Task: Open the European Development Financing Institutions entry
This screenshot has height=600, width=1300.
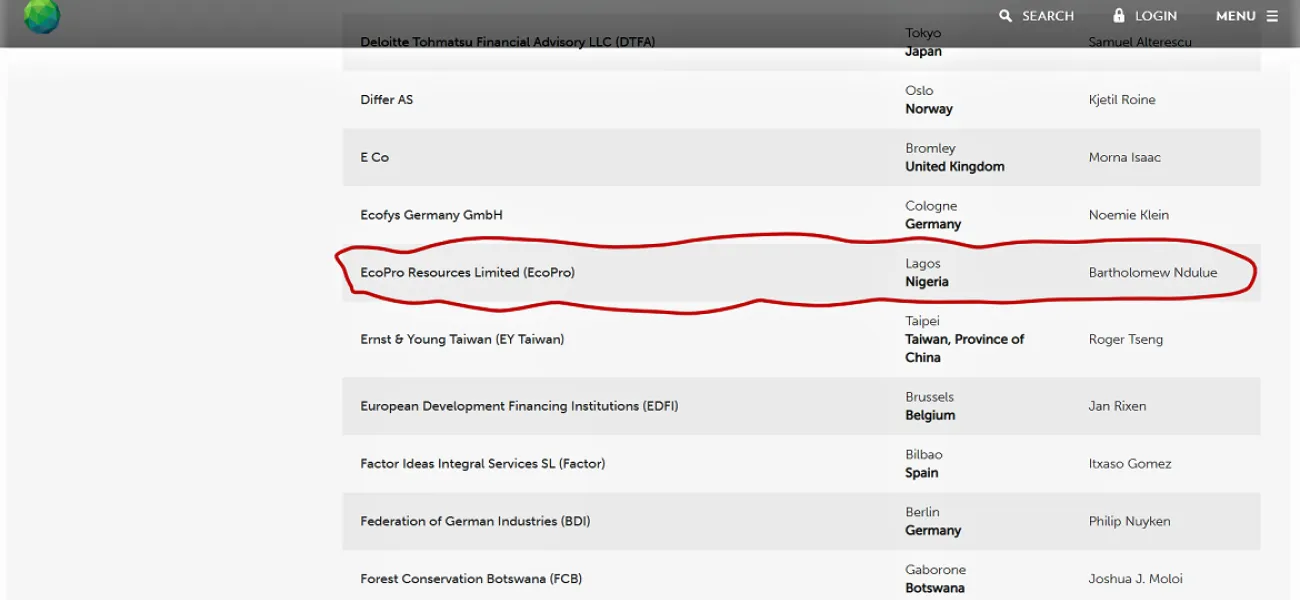Action: [x=520, y=406]
